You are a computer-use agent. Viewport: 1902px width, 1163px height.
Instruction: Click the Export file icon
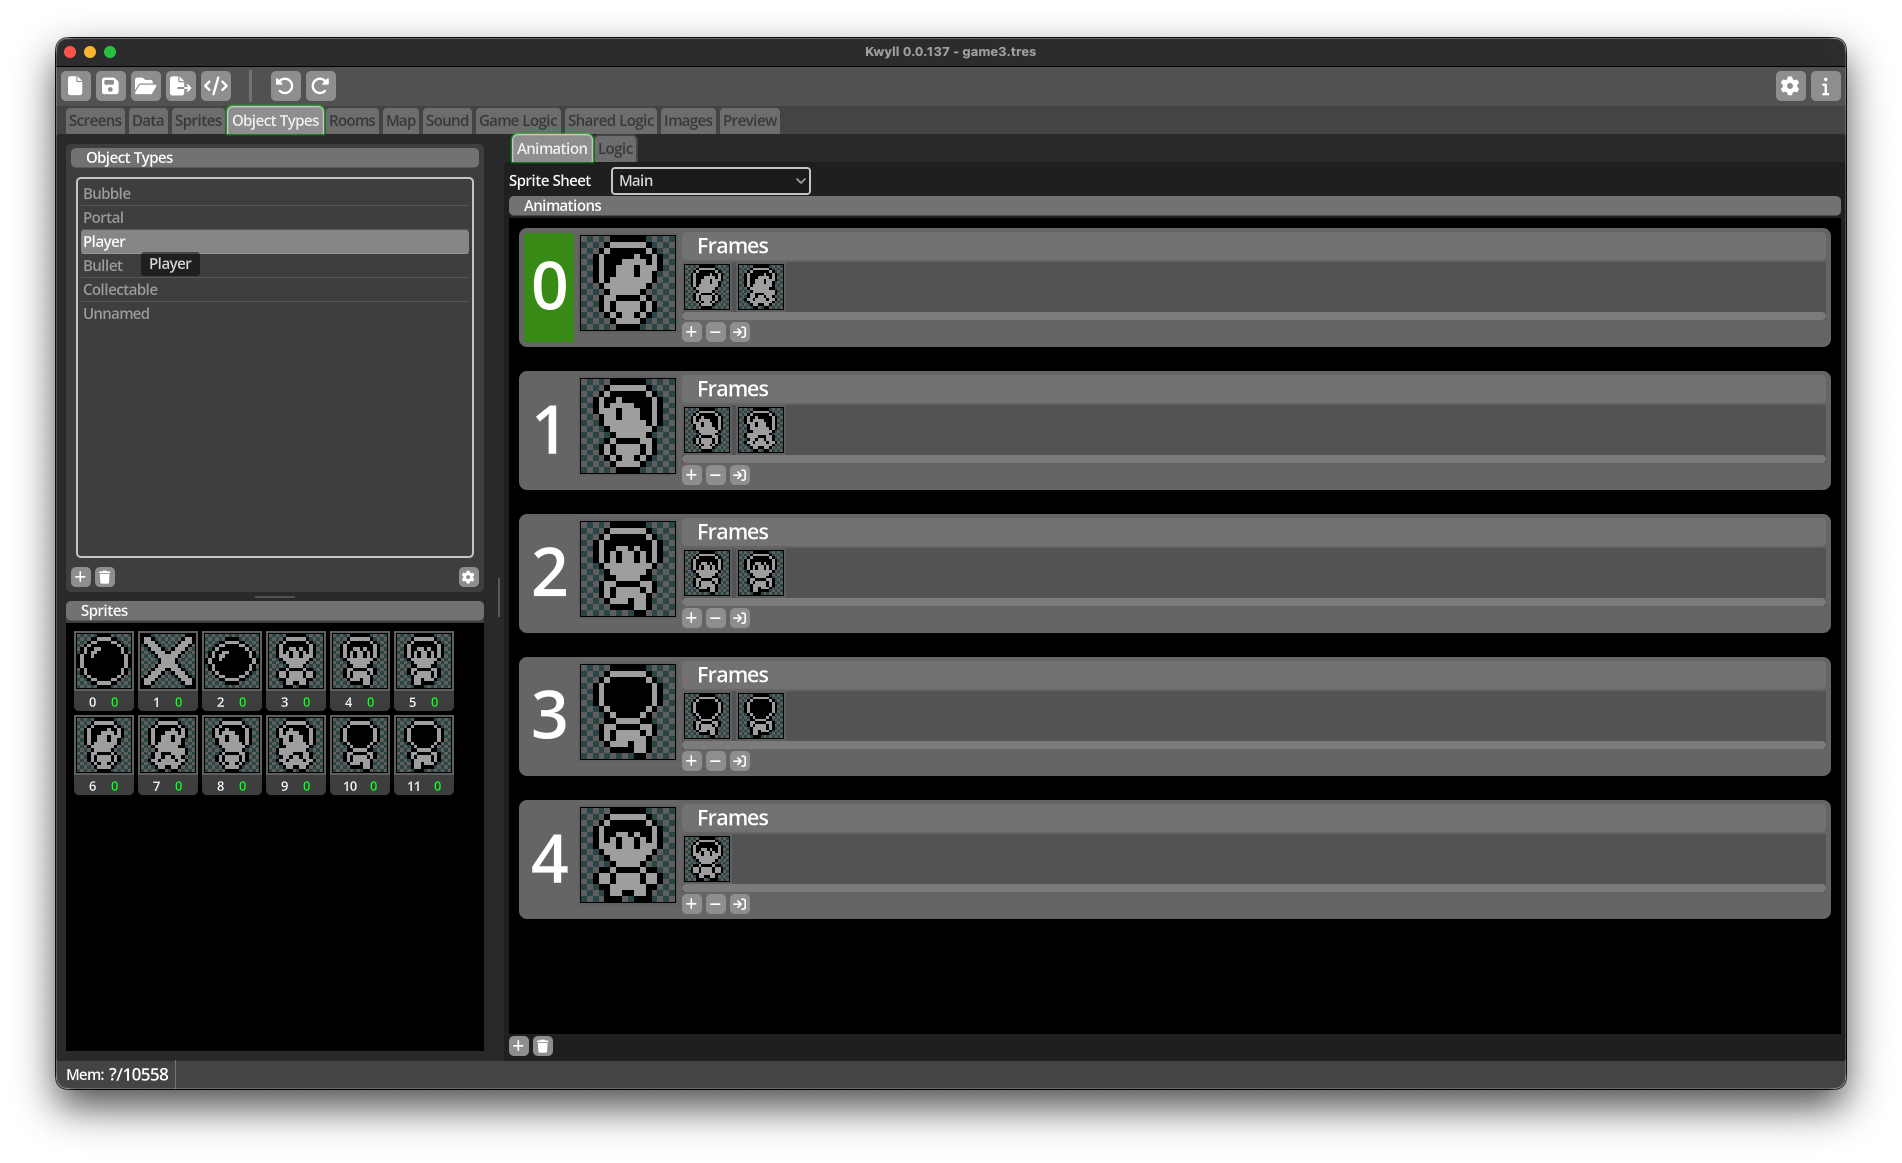(180, 86)
